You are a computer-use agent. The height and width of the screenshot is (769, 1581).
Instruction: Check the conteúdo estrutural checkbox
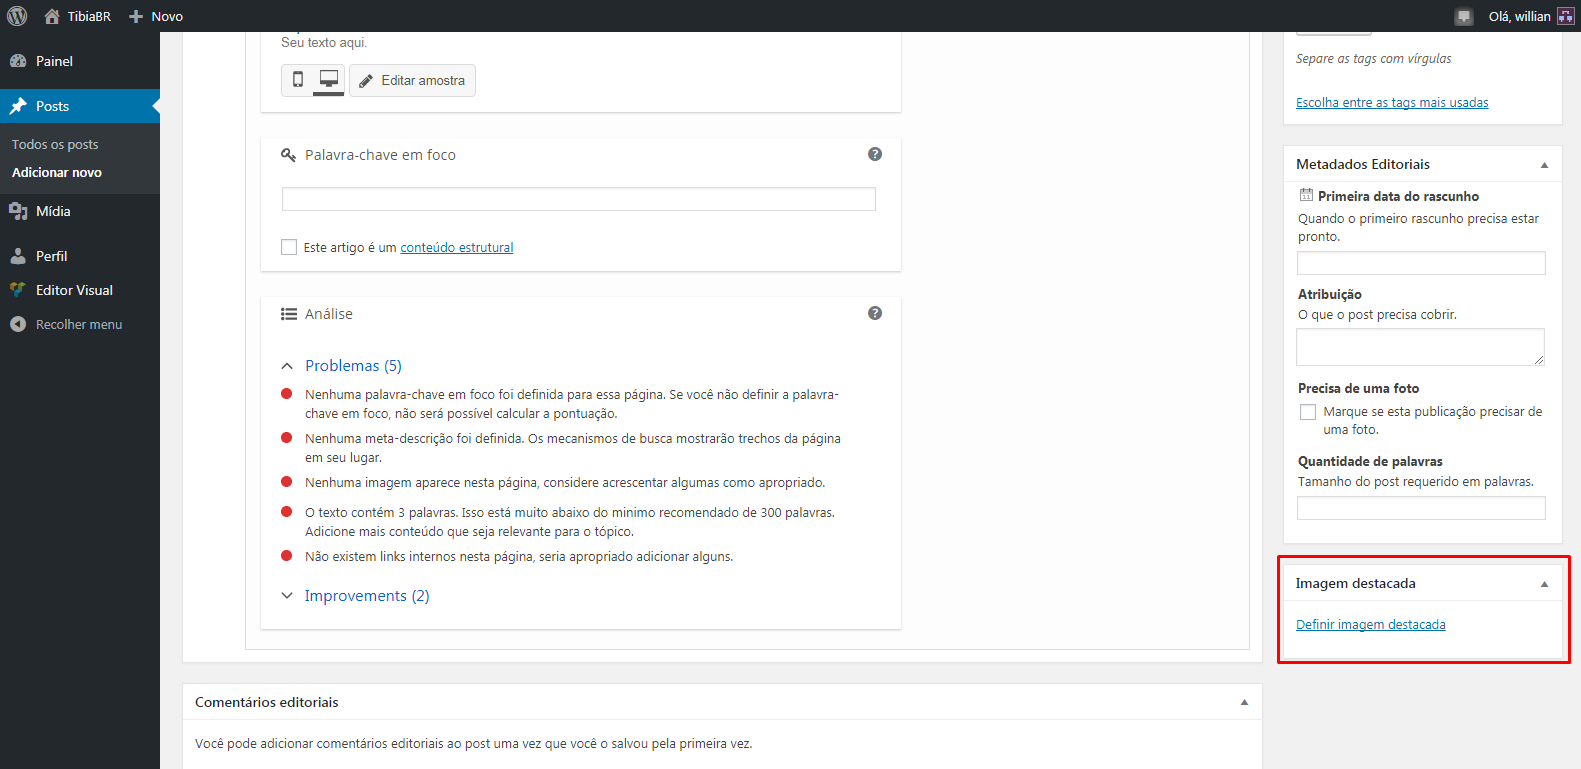pyautogui.click(x=289, y=247)
